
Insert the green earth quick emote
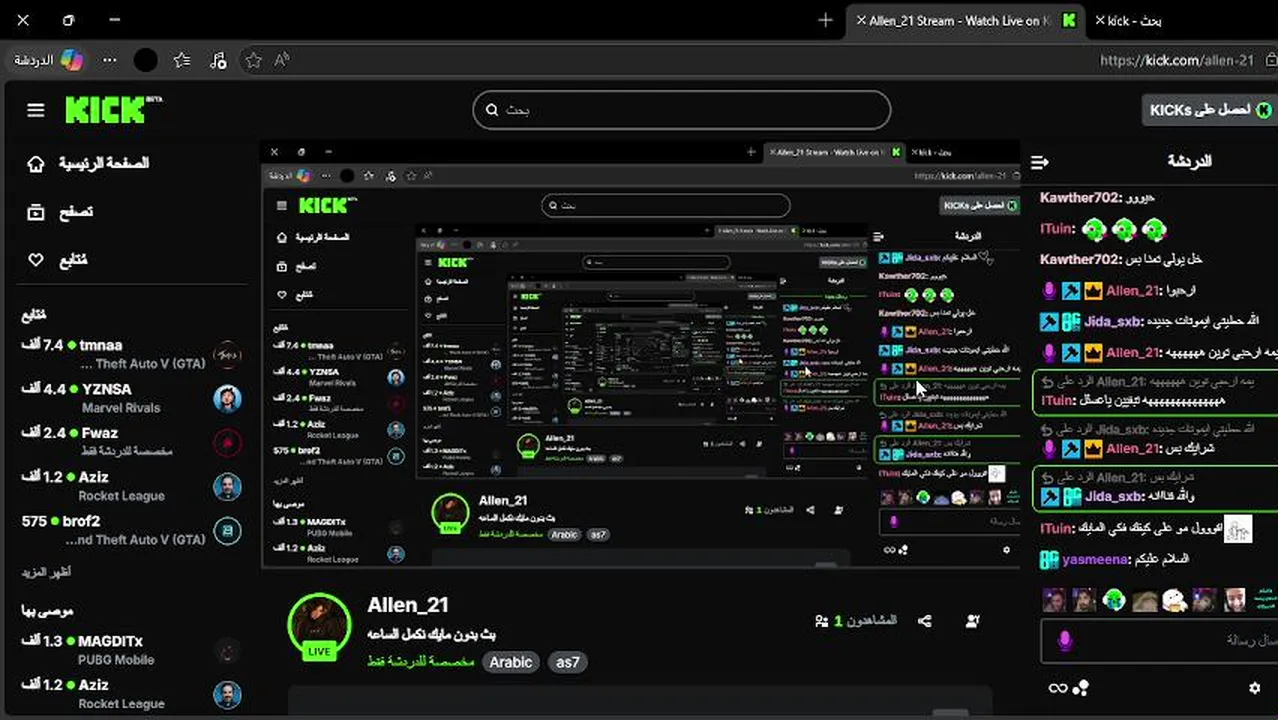(1114, 600)
